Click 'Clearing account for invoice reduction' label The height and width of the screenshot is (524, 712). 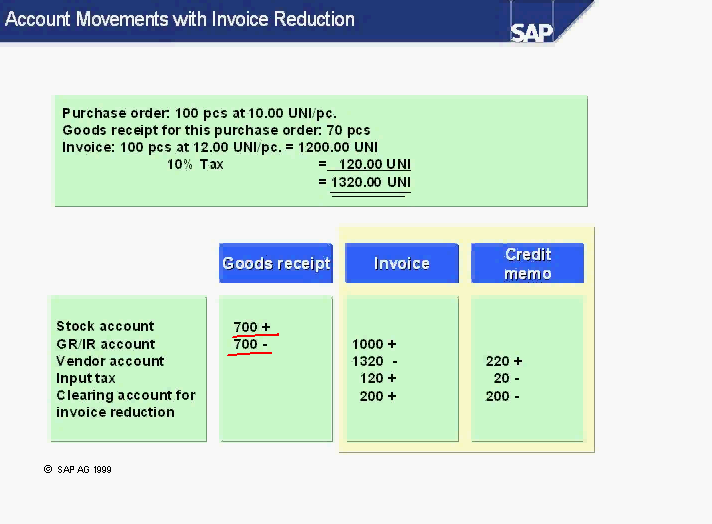[x=126, y=404]
